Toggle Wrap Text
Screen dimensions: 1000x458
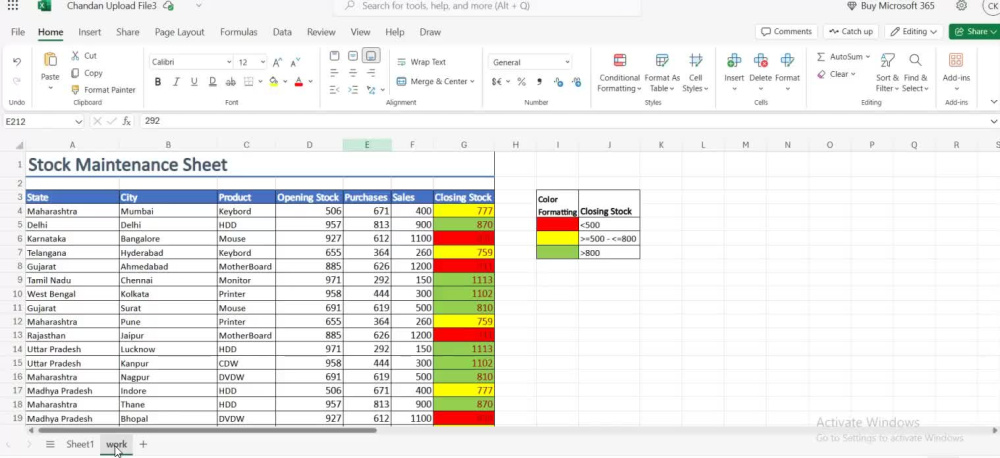[421, 62]
